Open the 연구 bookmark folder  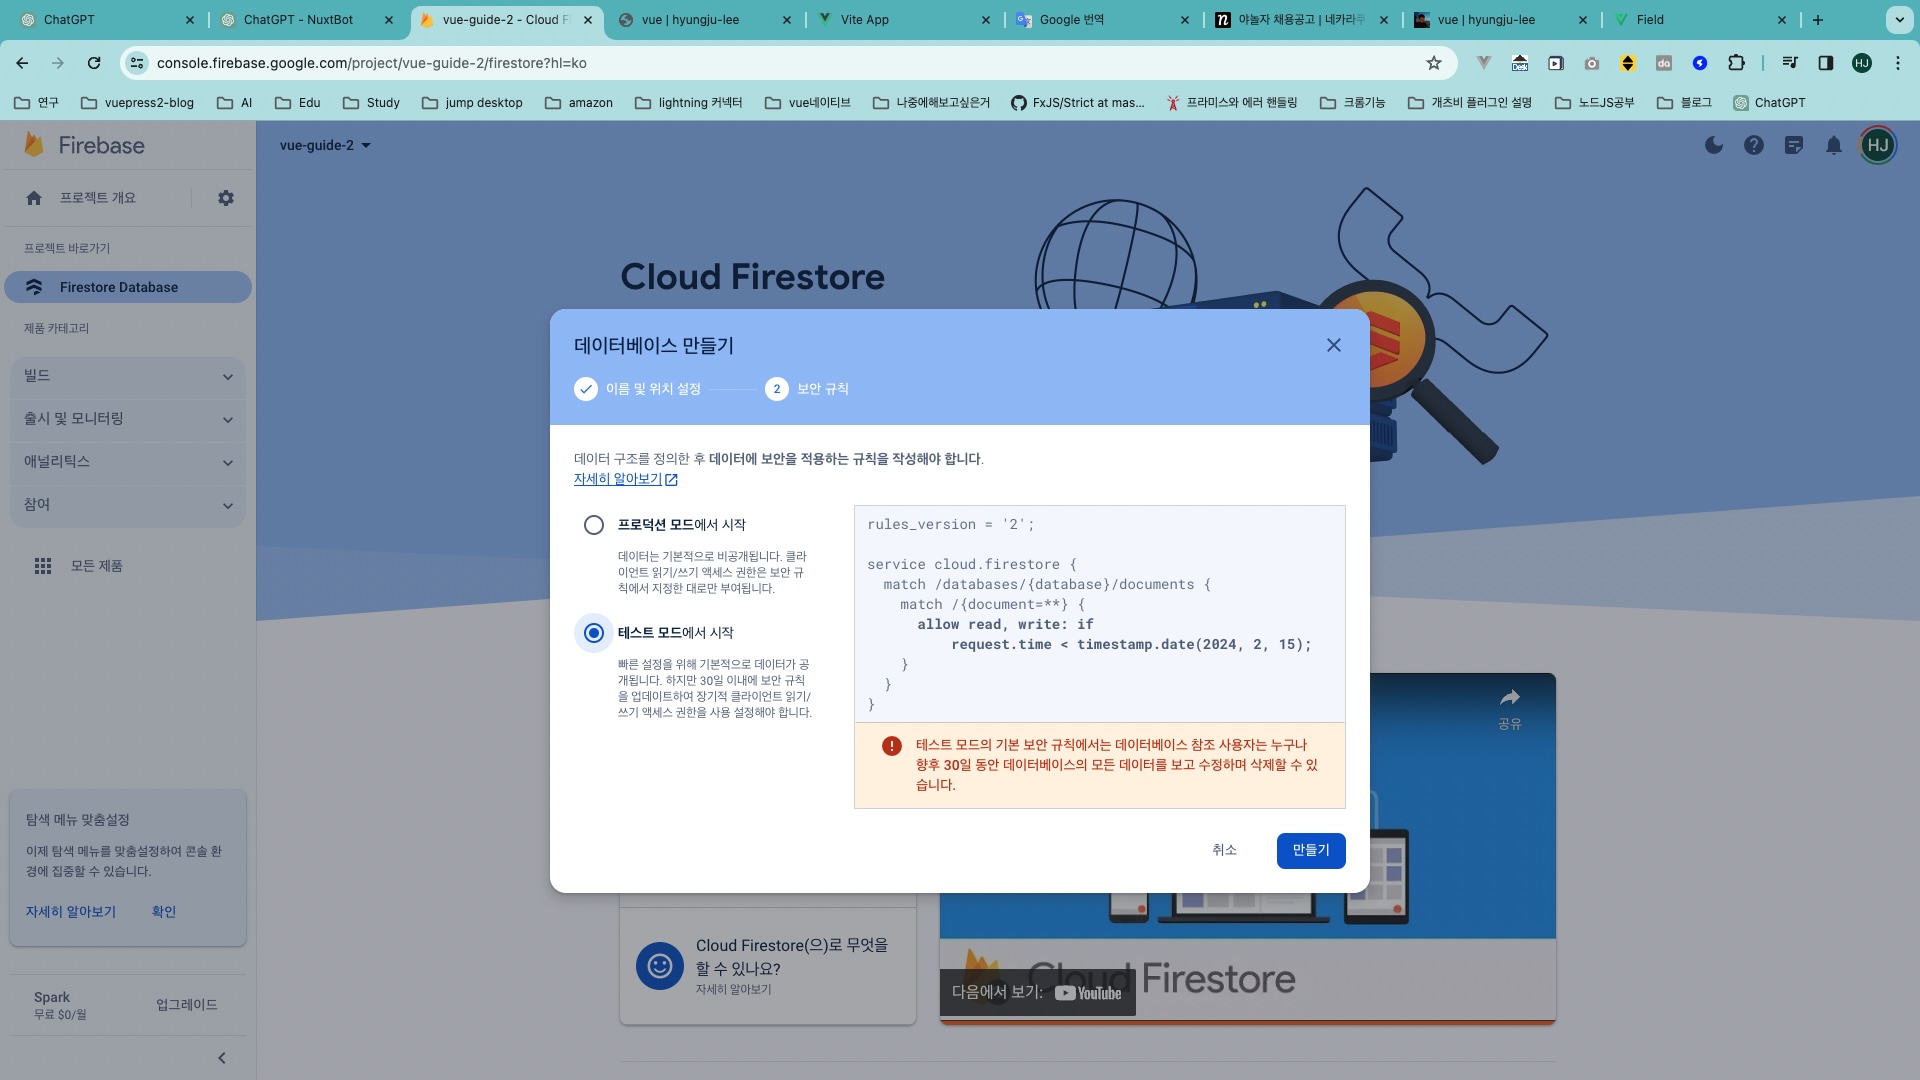(37, 102)
